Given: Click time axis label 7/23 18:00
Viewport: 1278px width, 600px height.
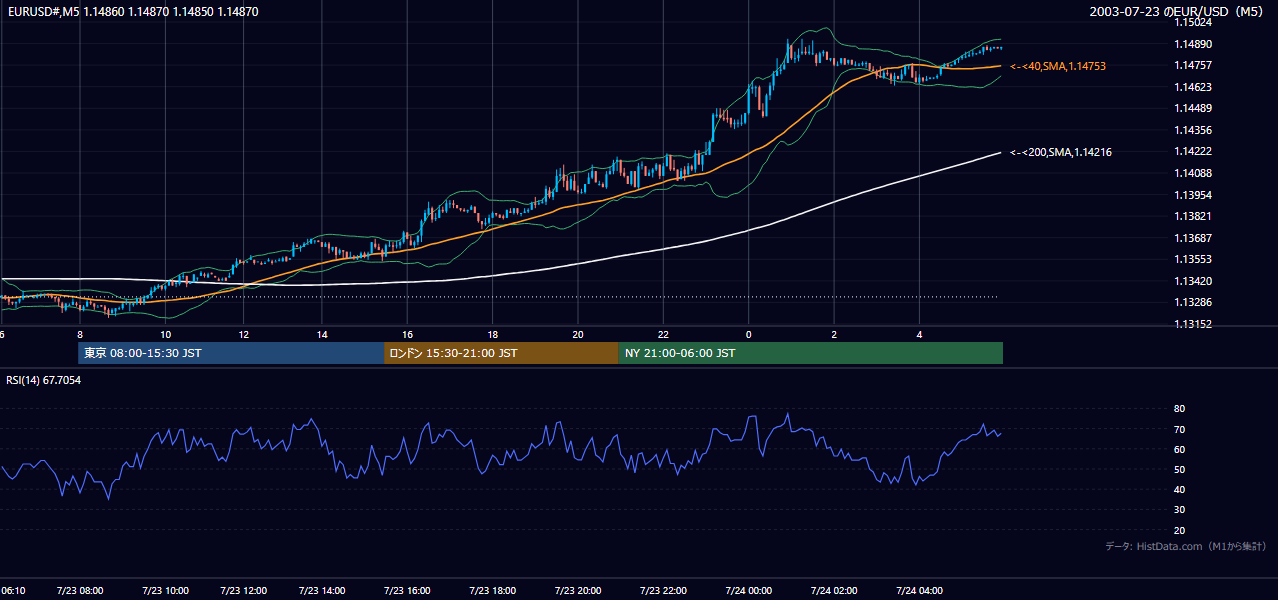Looking at the screenshot, I should point(491,591).
